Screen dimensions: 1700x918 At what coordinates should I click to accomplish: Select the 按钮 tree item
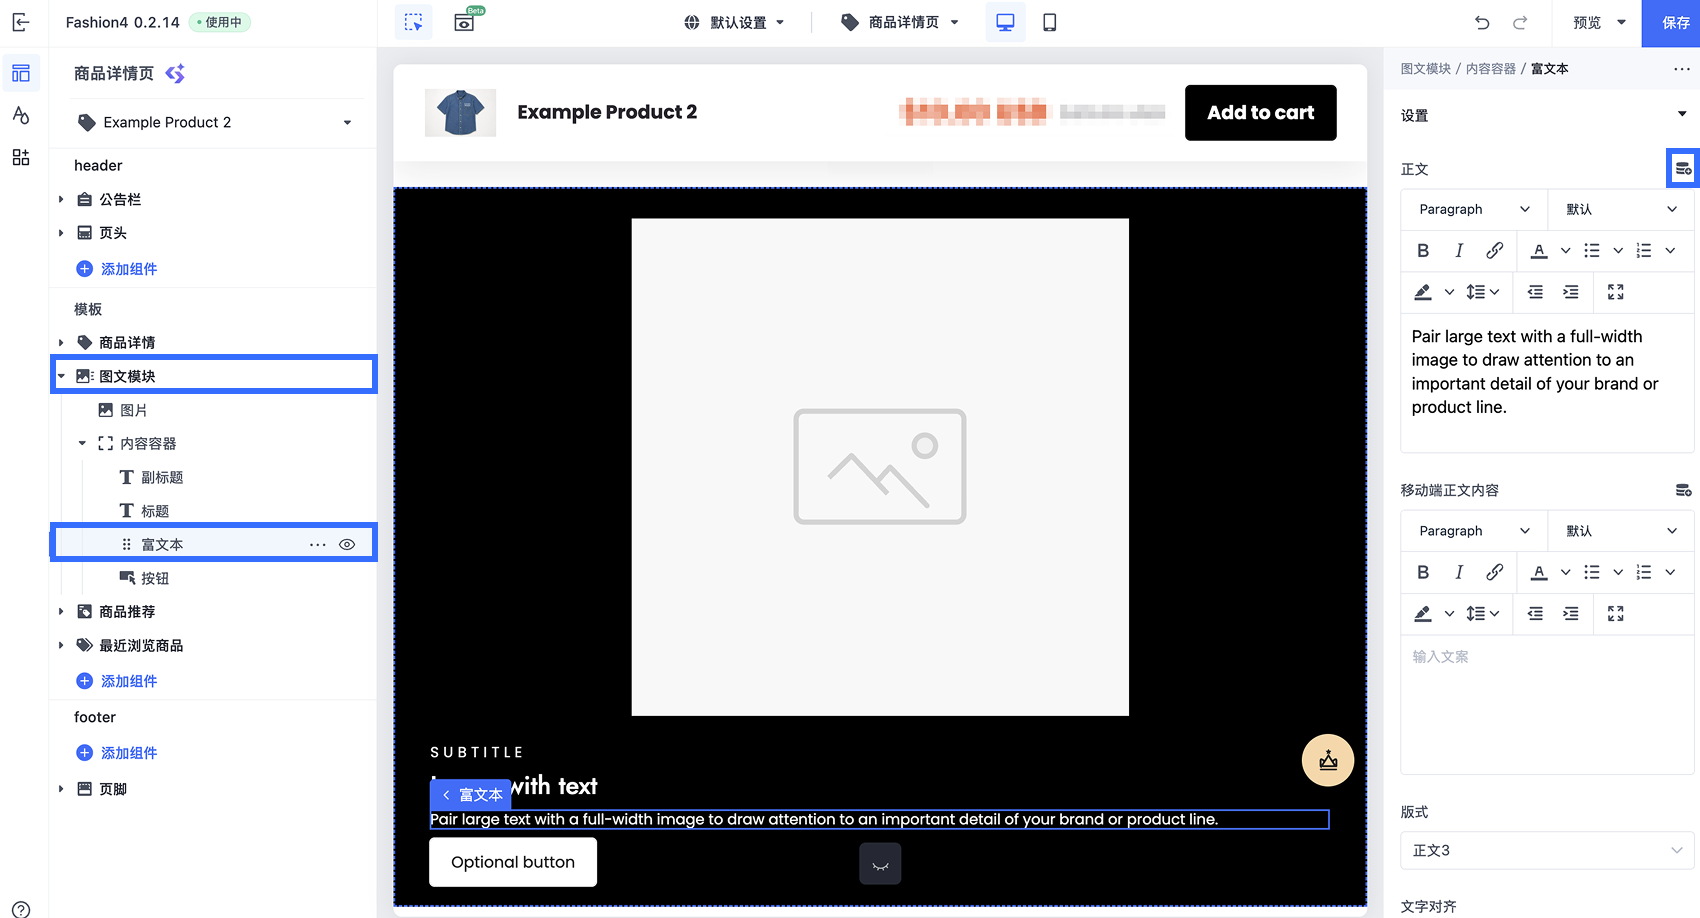[155, 578]
